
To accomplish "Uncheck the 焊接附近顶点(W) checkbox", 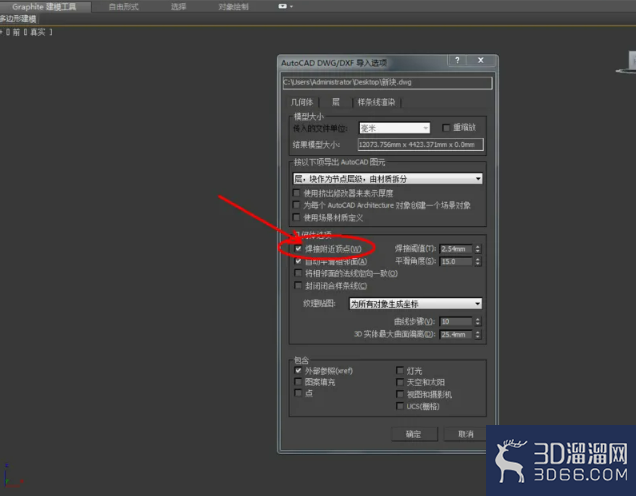I will pyautogui.click(x=299, y=249).
